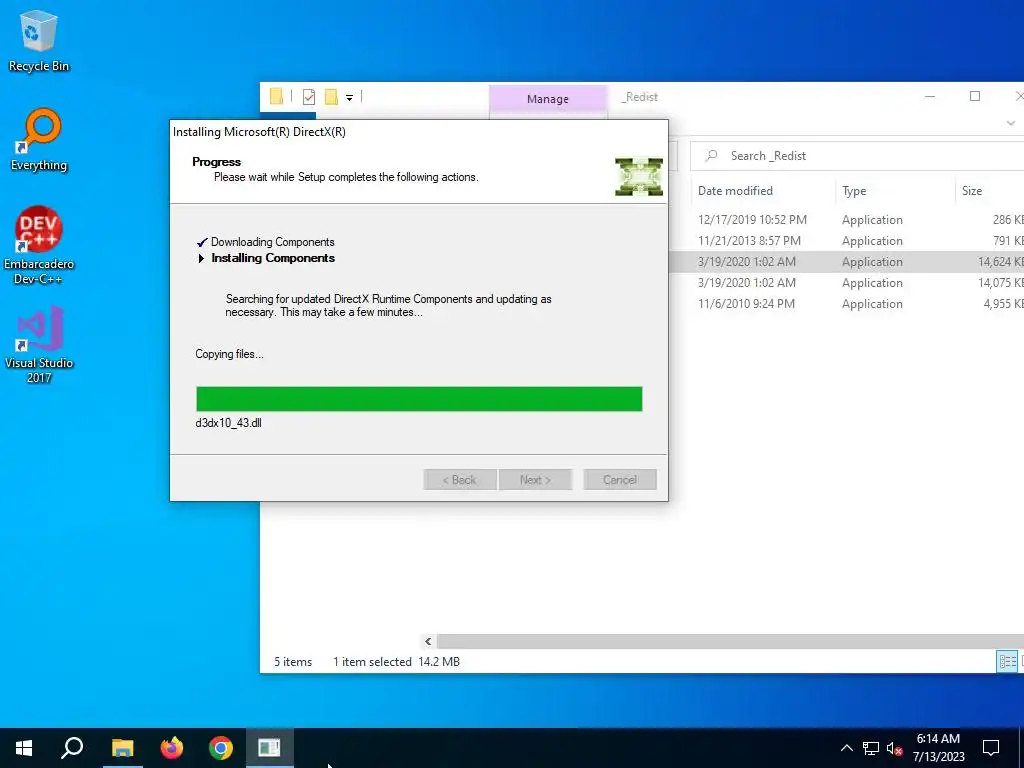
Task: Sort by the Type column header
Action: point(895,191)
